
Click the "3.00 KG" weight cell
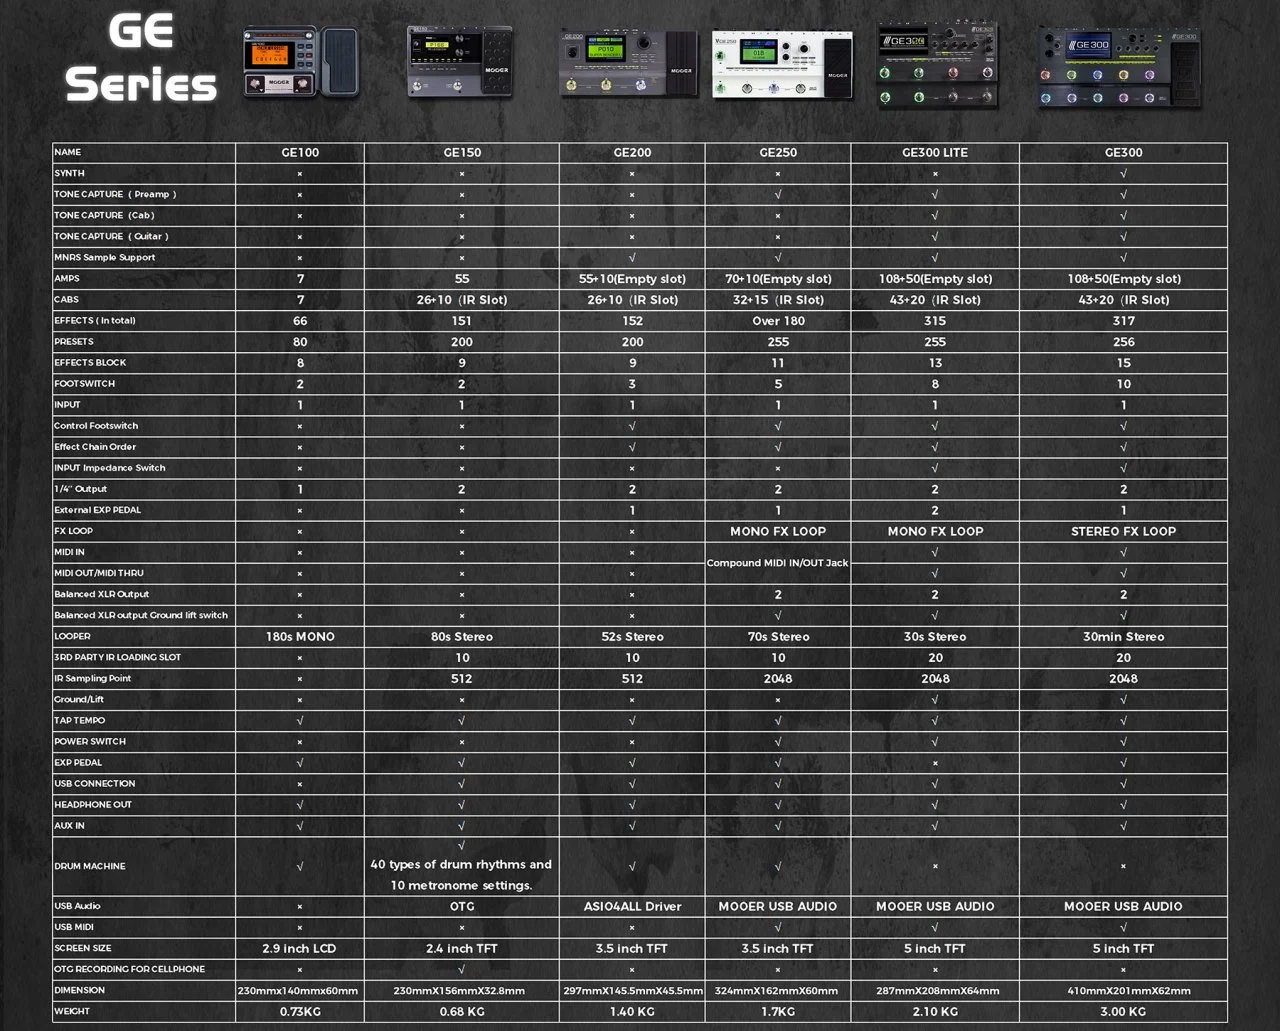click(1124, 1011)
